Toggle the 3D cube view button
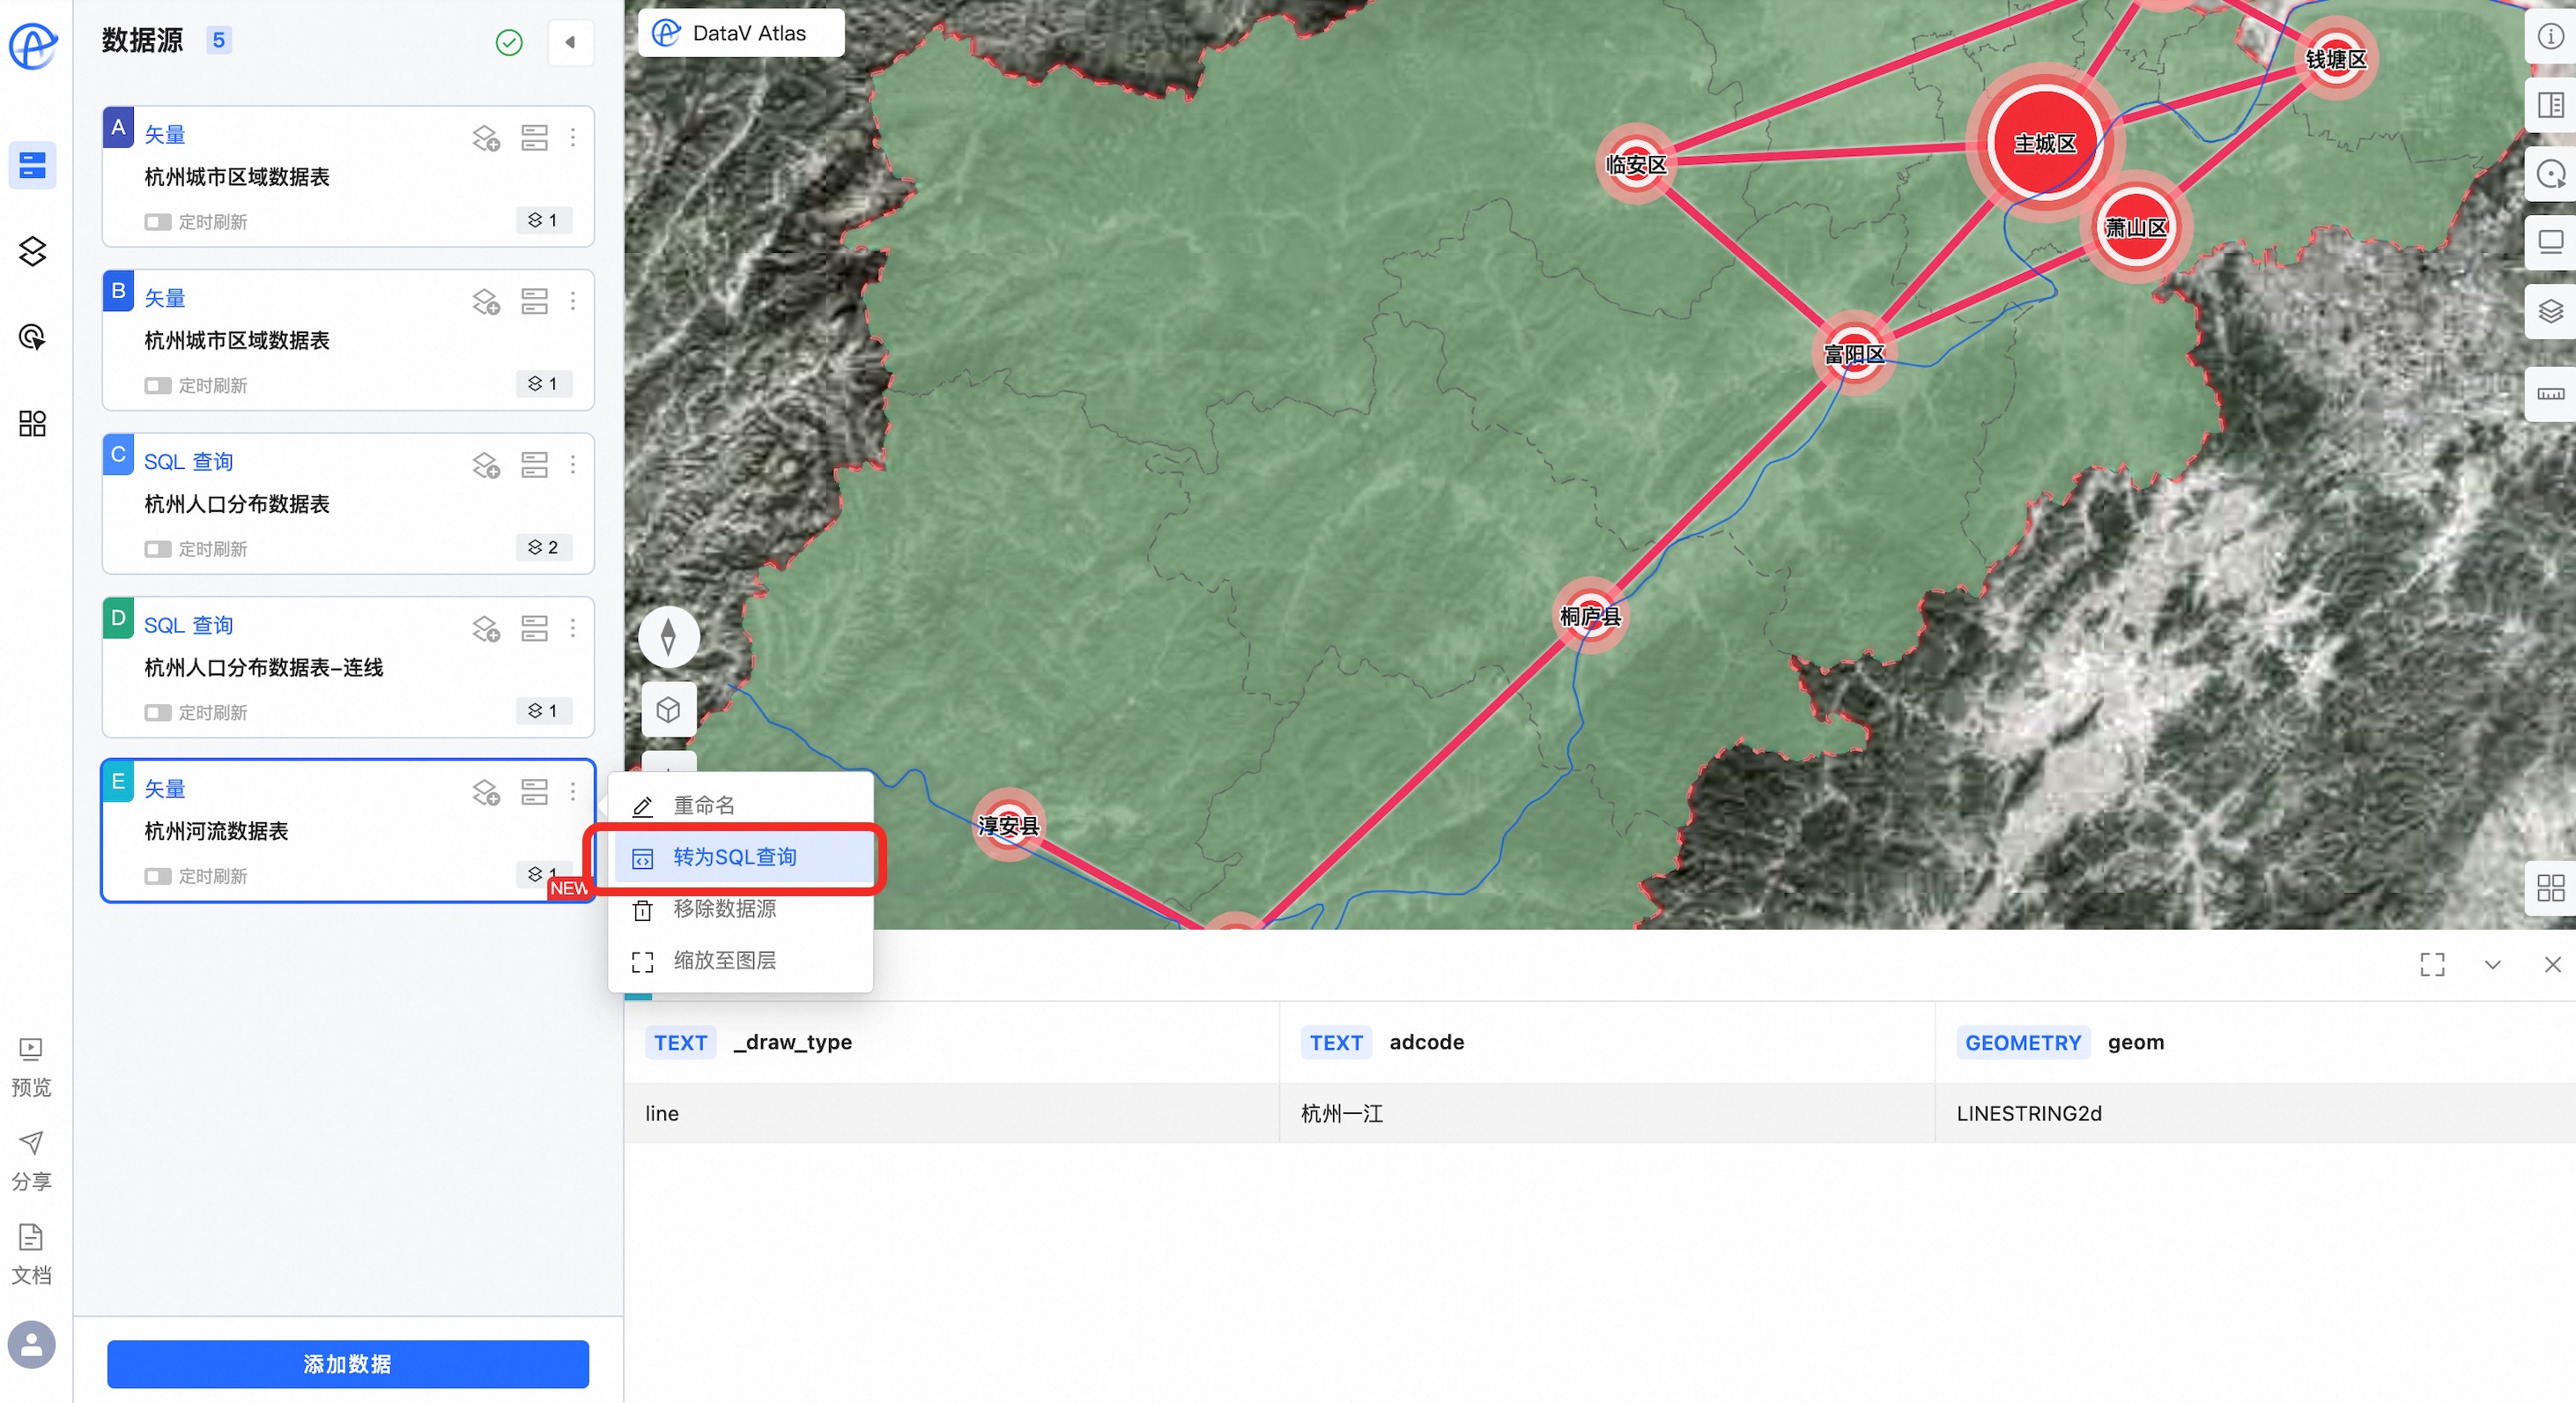 pos(668,709)
